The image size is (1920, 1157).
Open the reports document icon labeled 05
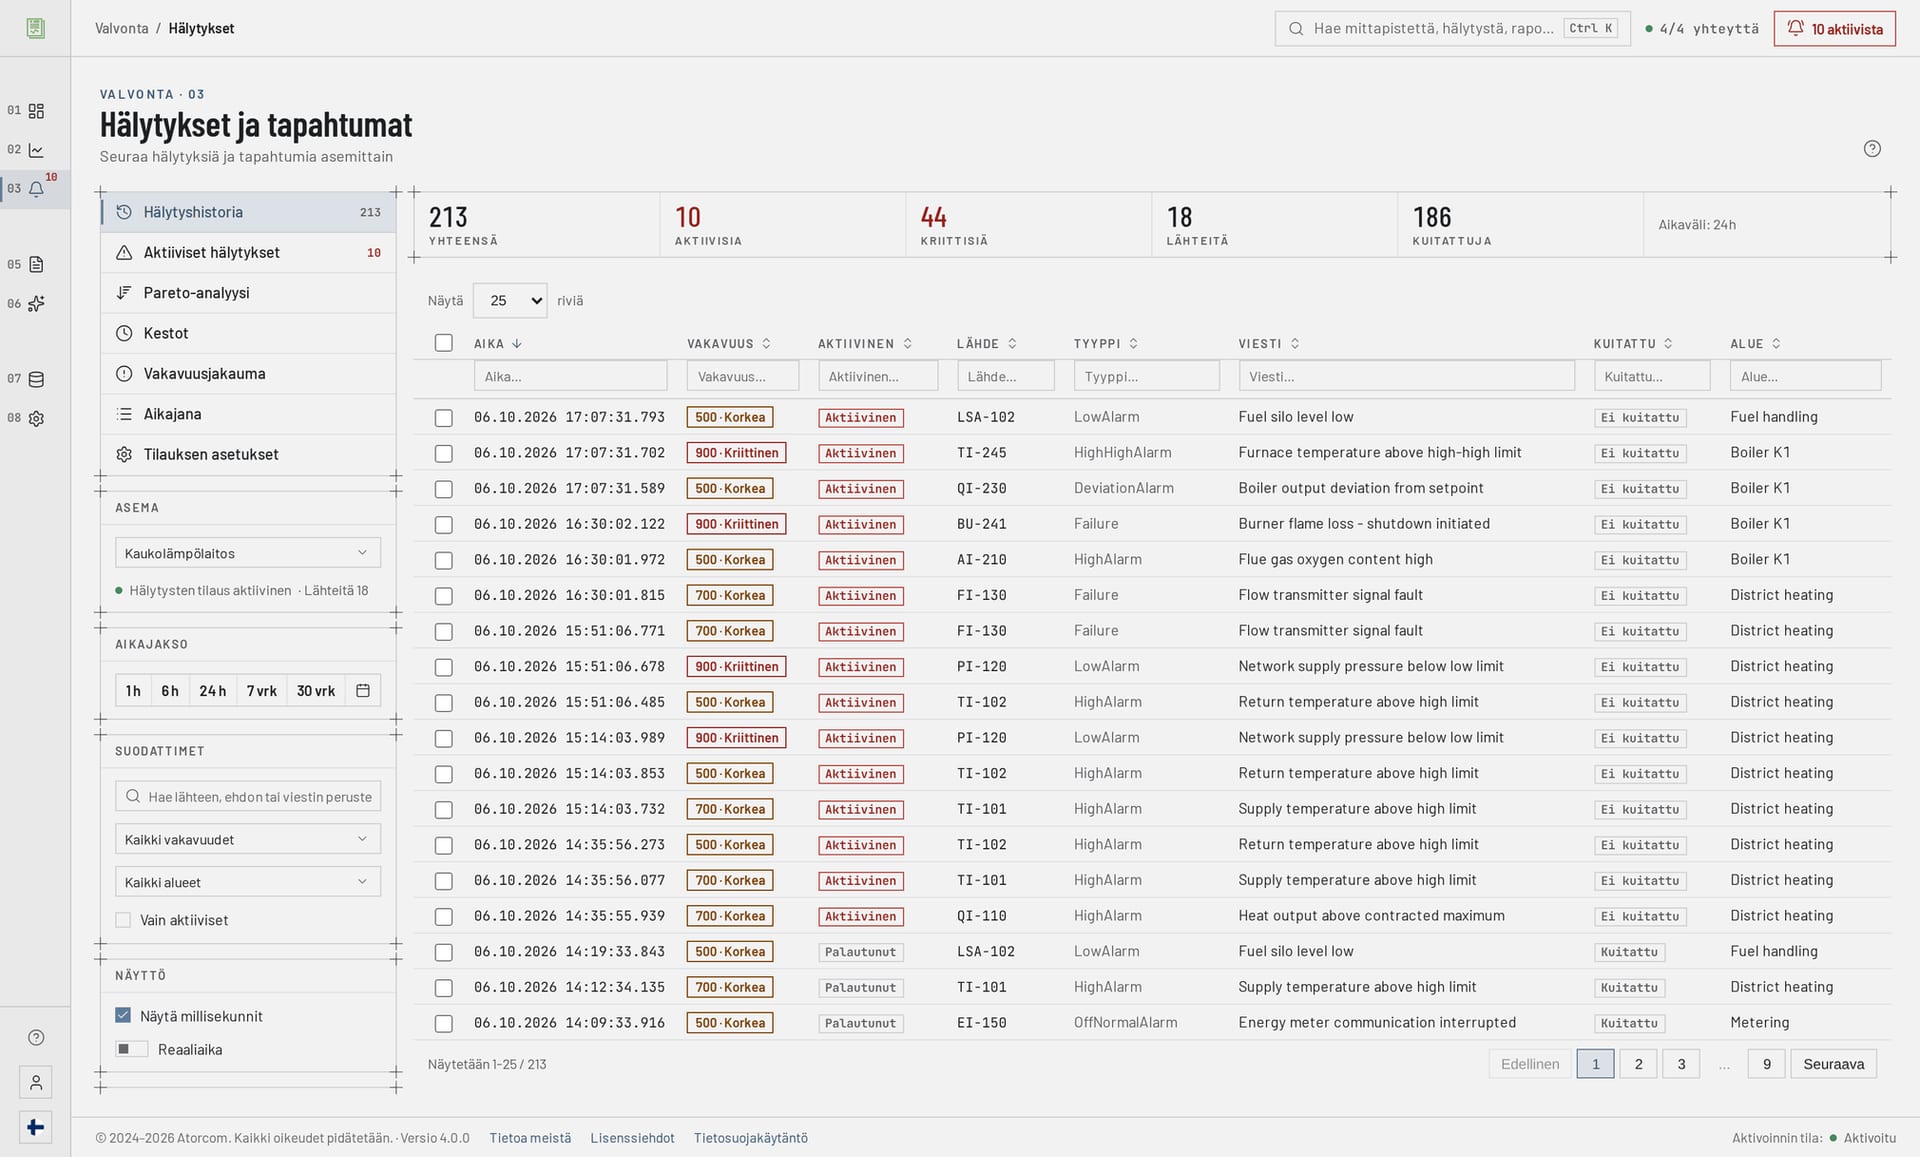pyautogui.click(x=36, y=265)
